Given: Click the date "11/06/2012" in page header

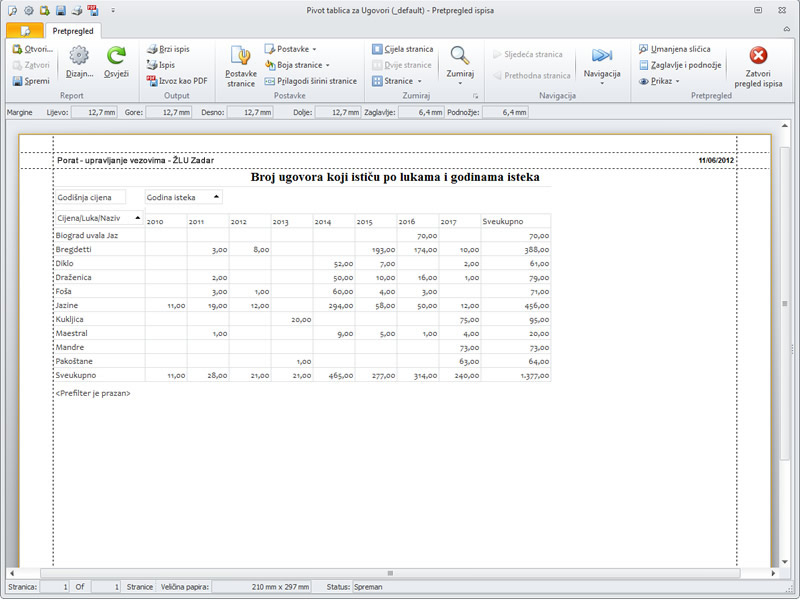Looking at the screenshot, I should pos(716,160).
